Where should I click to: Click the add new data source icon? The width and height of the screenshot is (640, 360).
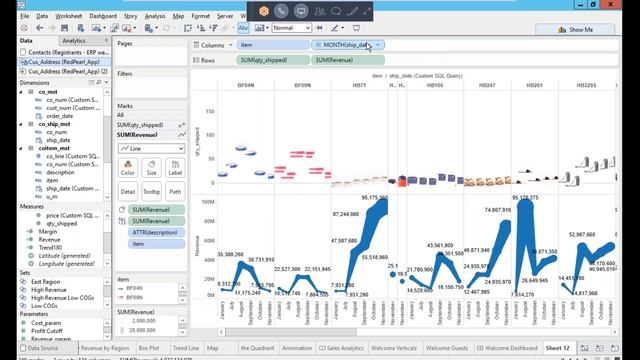point(80,28)
